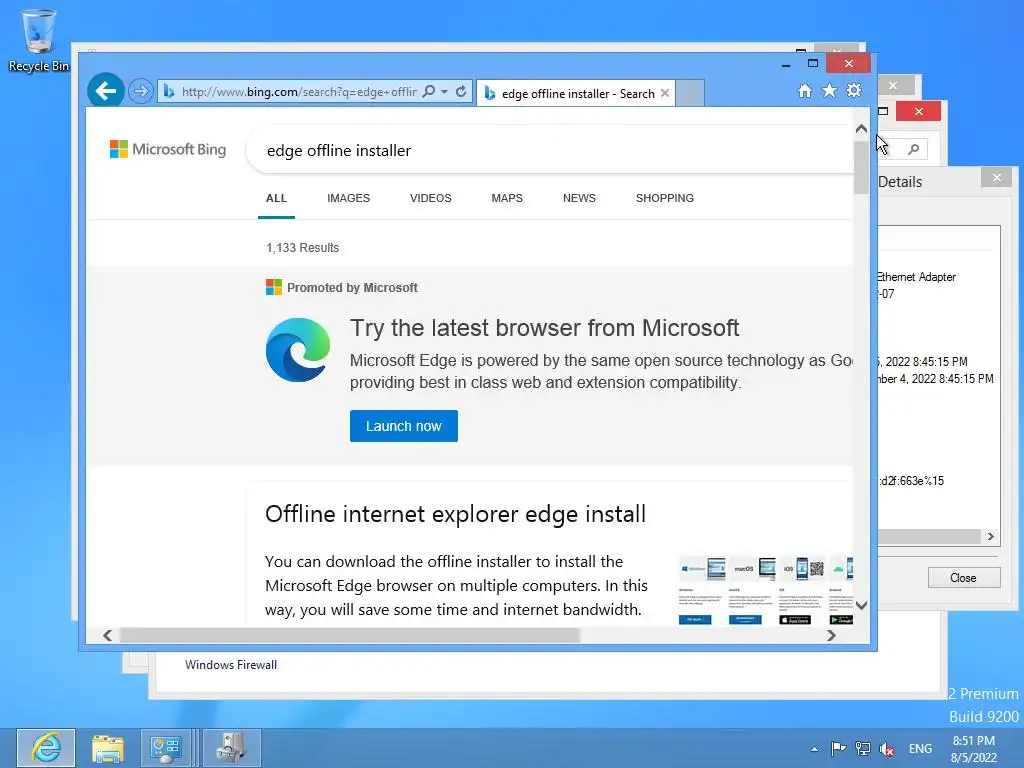Screen dimensions: 1024x768
Task: Go back using the browser back arrow
Action: click(x=106, y=91)
